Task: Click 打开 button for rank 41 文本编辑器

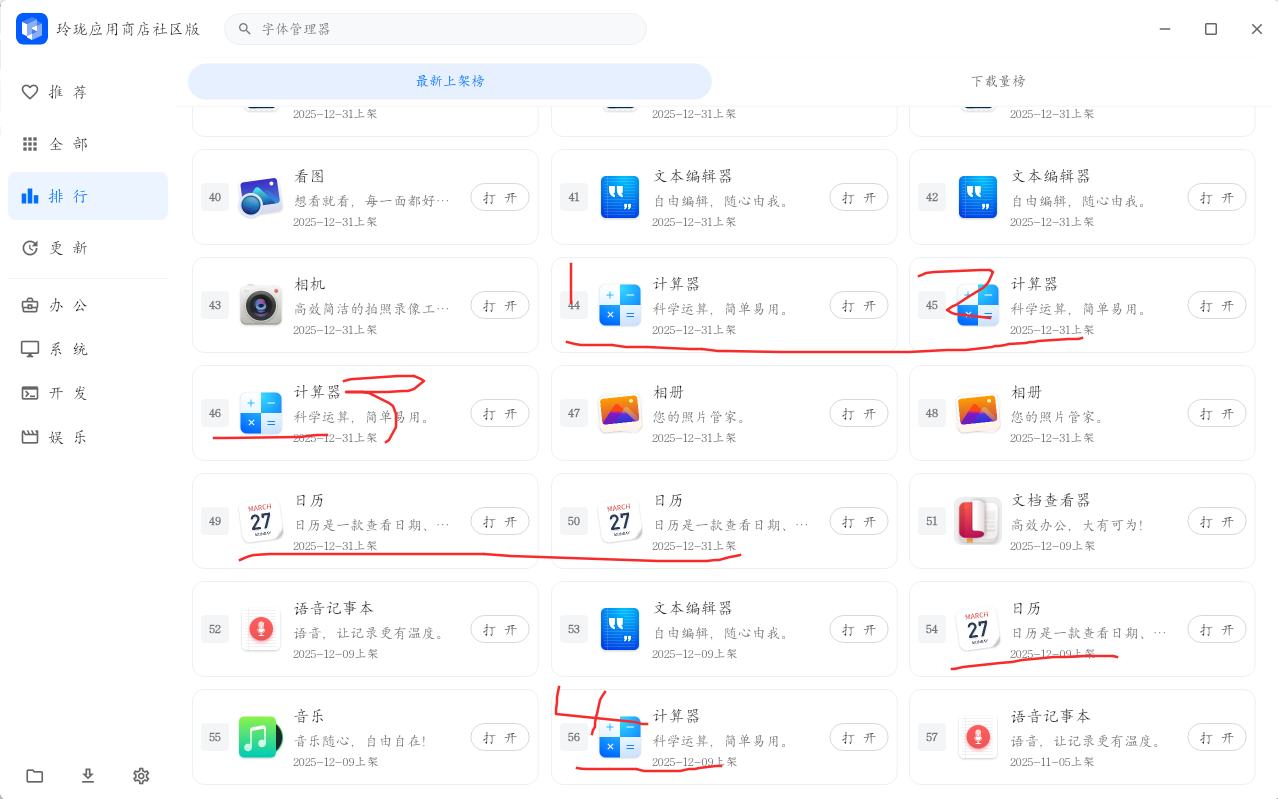Action: pyautogui.click(x=859, y=197)
